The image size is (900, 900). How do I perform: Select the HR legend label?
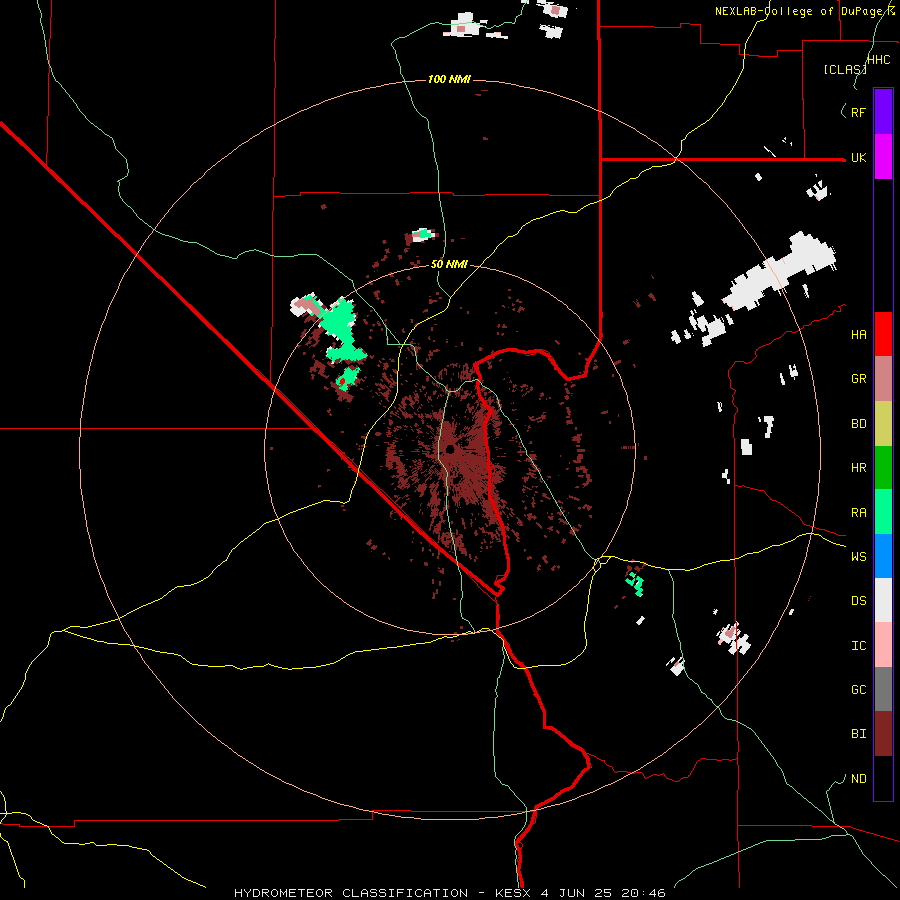pyautogui.click(x=858, y=468)
